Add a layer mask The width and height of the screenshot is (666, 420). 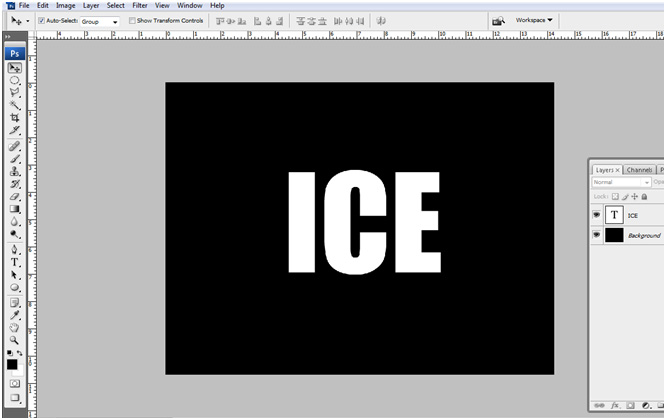point(630,406)
